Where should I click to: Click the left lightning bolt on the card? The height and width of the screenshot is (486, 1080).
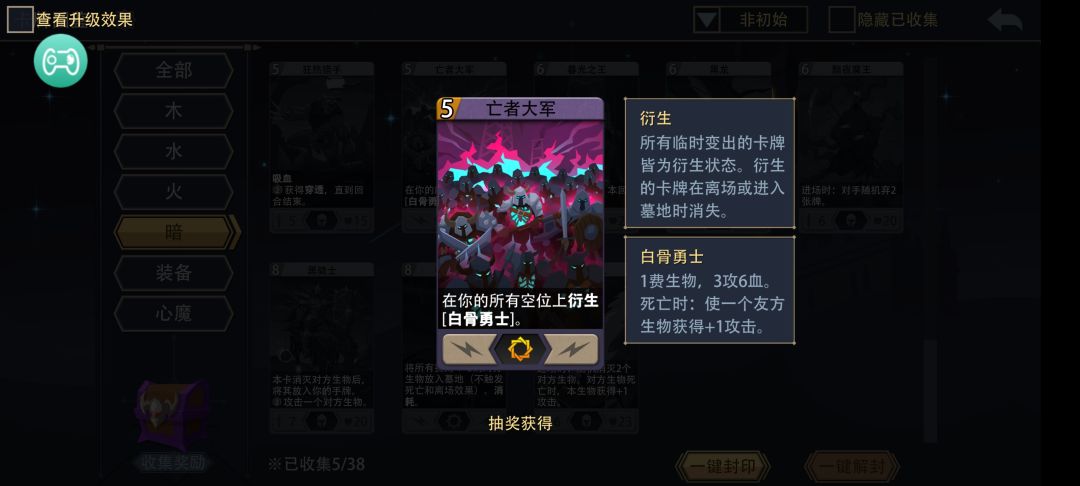(468, 349)
